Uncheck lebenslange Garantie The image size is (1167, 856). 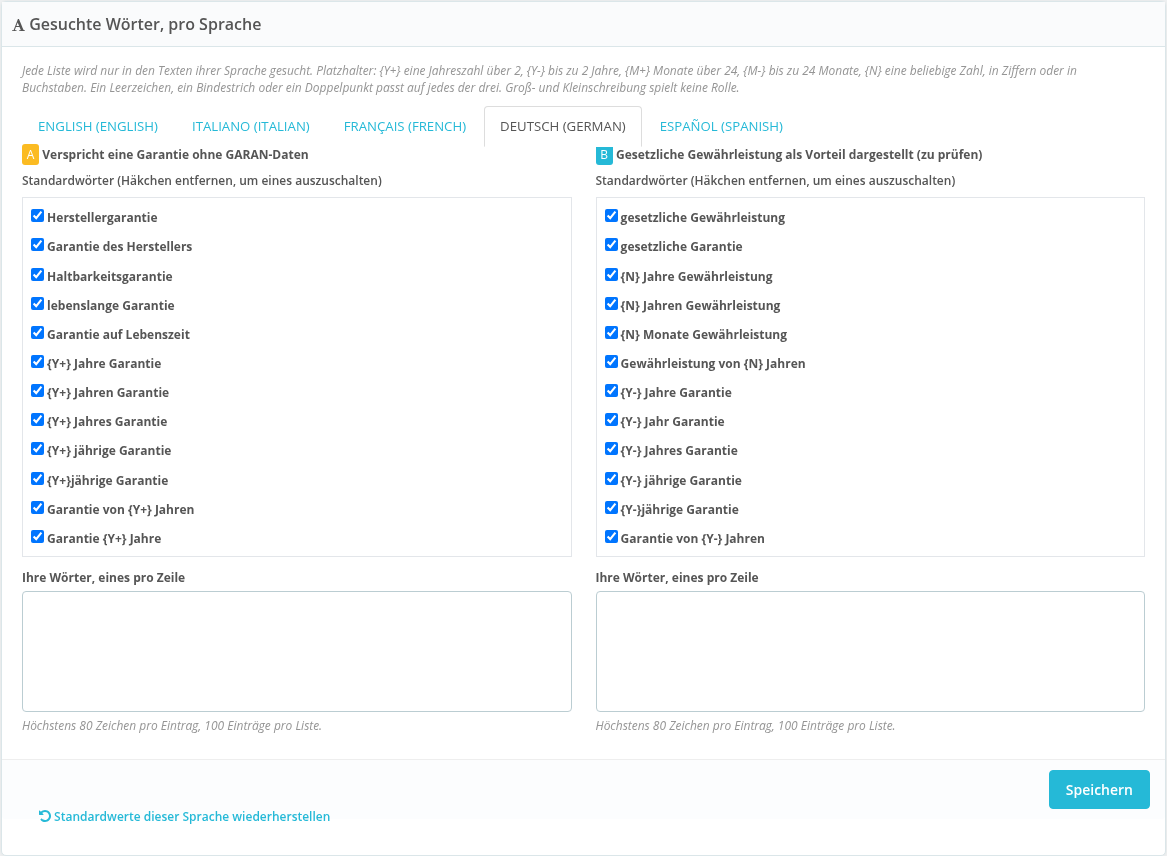[x=37, y=304]
